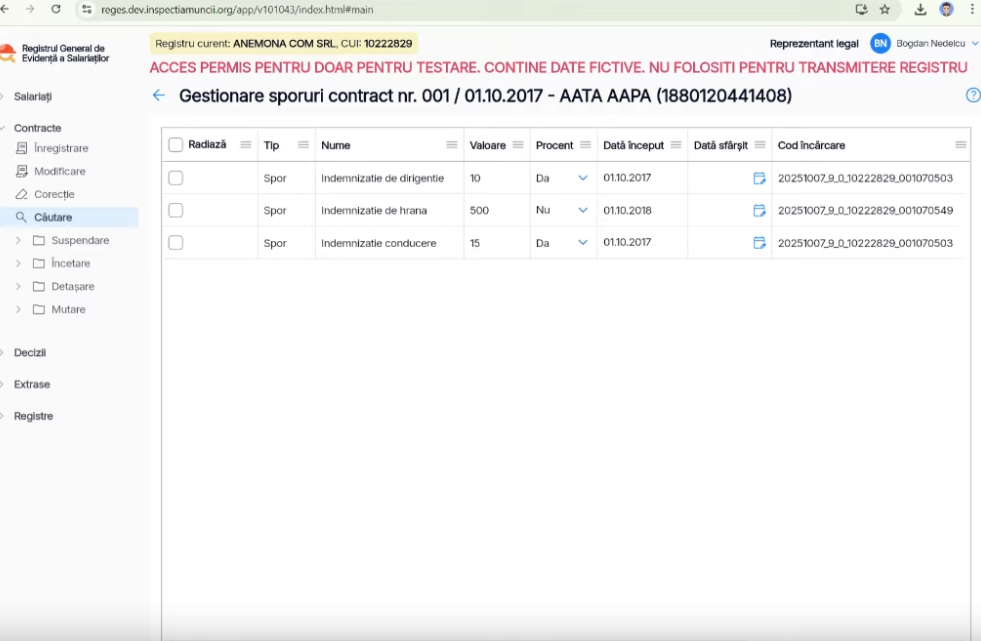
Task: Click Valoare field for Indemnizatie conducere
Action: [x=495, y=243]
